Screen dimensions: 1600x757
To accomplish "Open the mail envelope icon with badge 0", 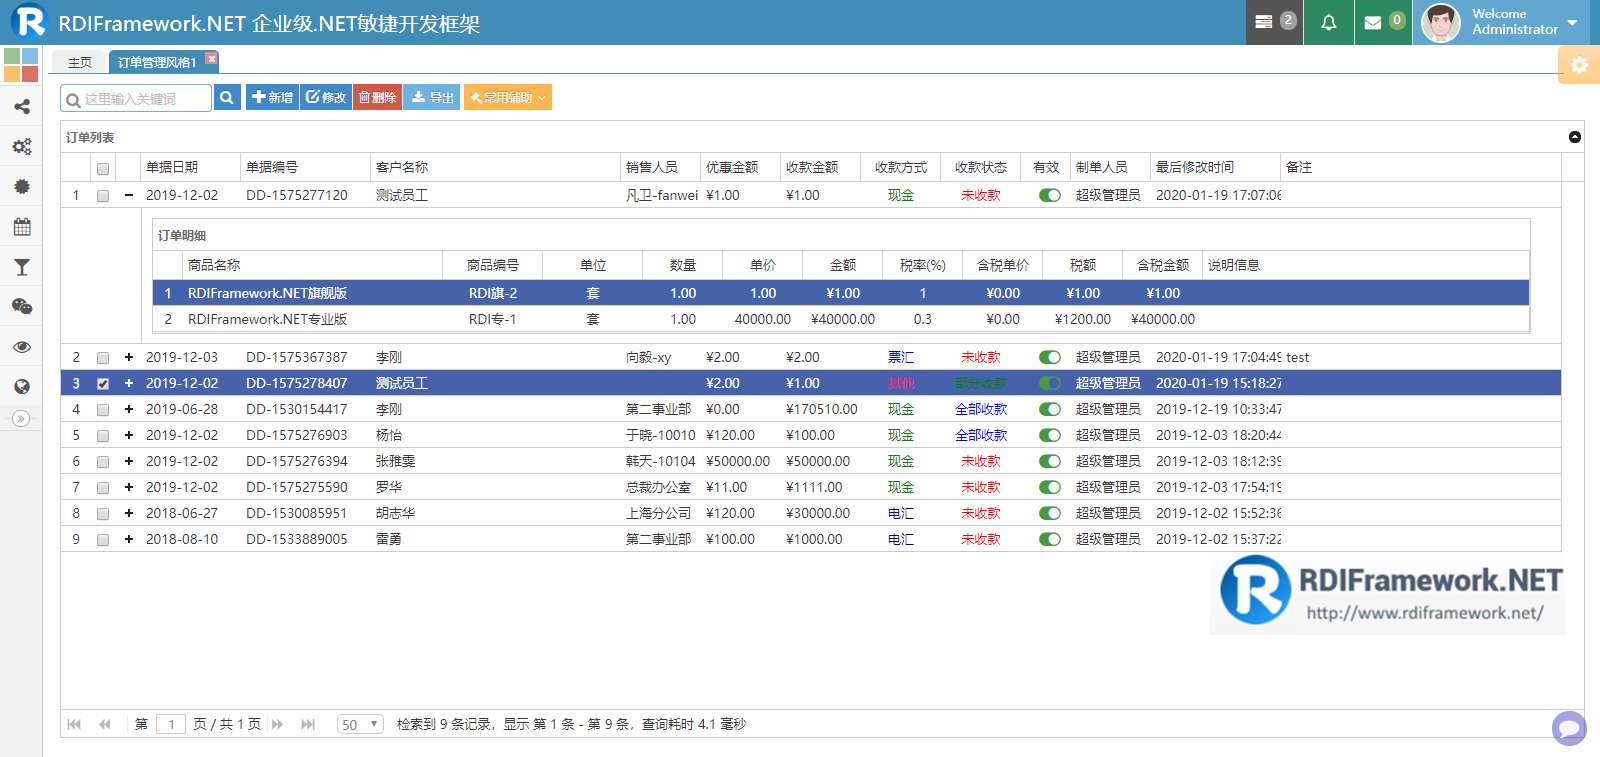I will [x=1383, y=22].
